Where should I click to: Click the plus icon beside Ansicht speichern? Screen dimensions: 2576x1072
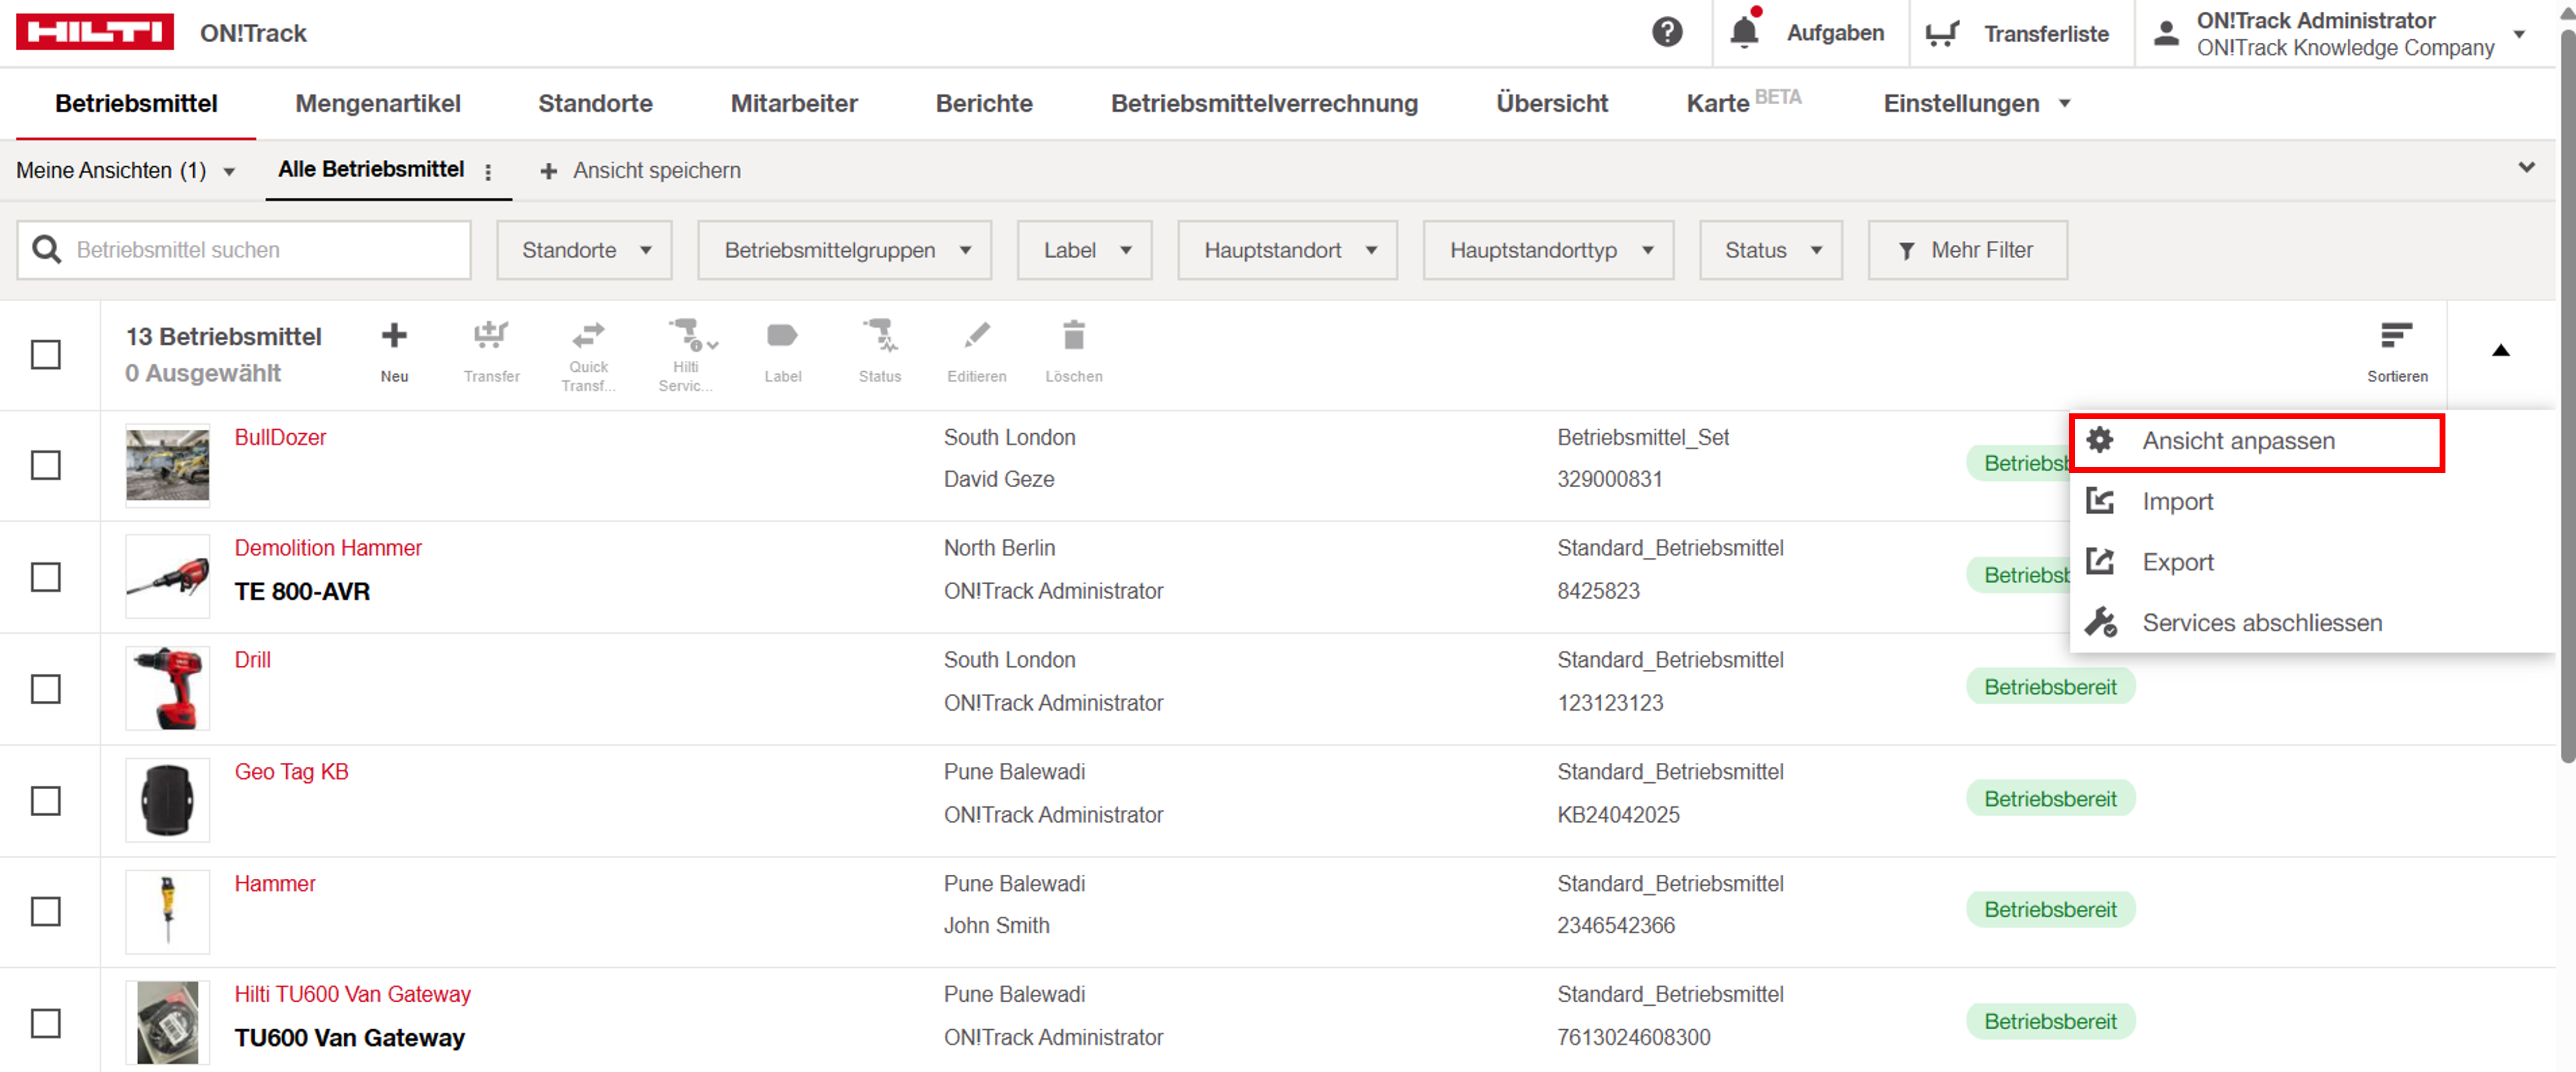pos(548,171)
